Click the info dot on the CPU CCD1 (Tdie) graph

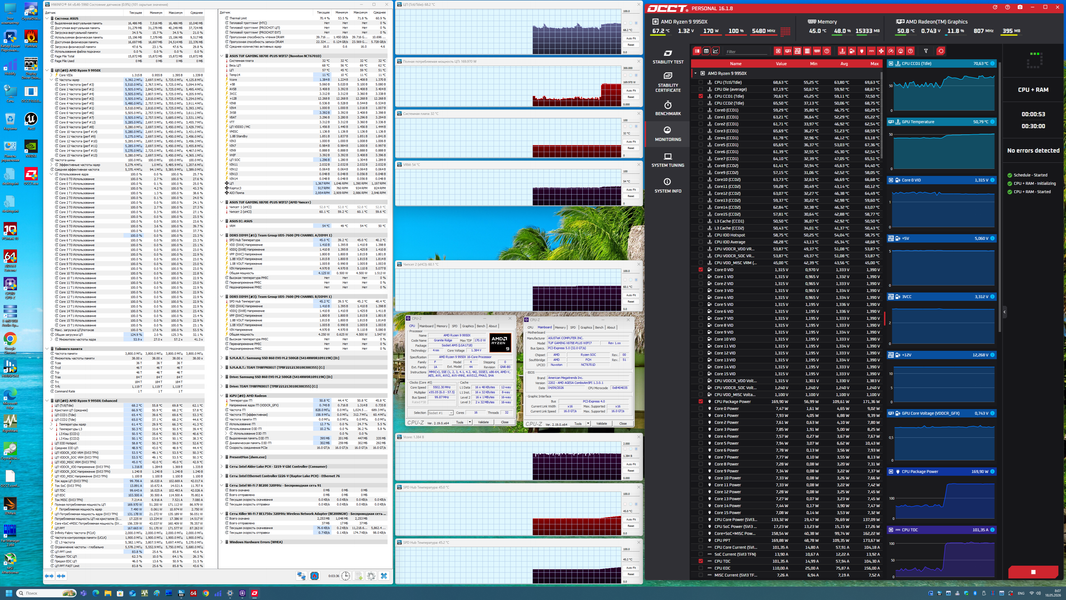pyautogui.click(x=993, y=64)
